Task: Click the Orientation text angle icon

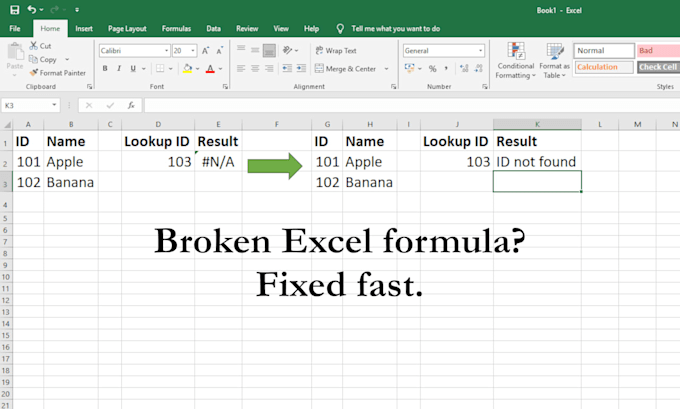Action: tap(288, 50)
